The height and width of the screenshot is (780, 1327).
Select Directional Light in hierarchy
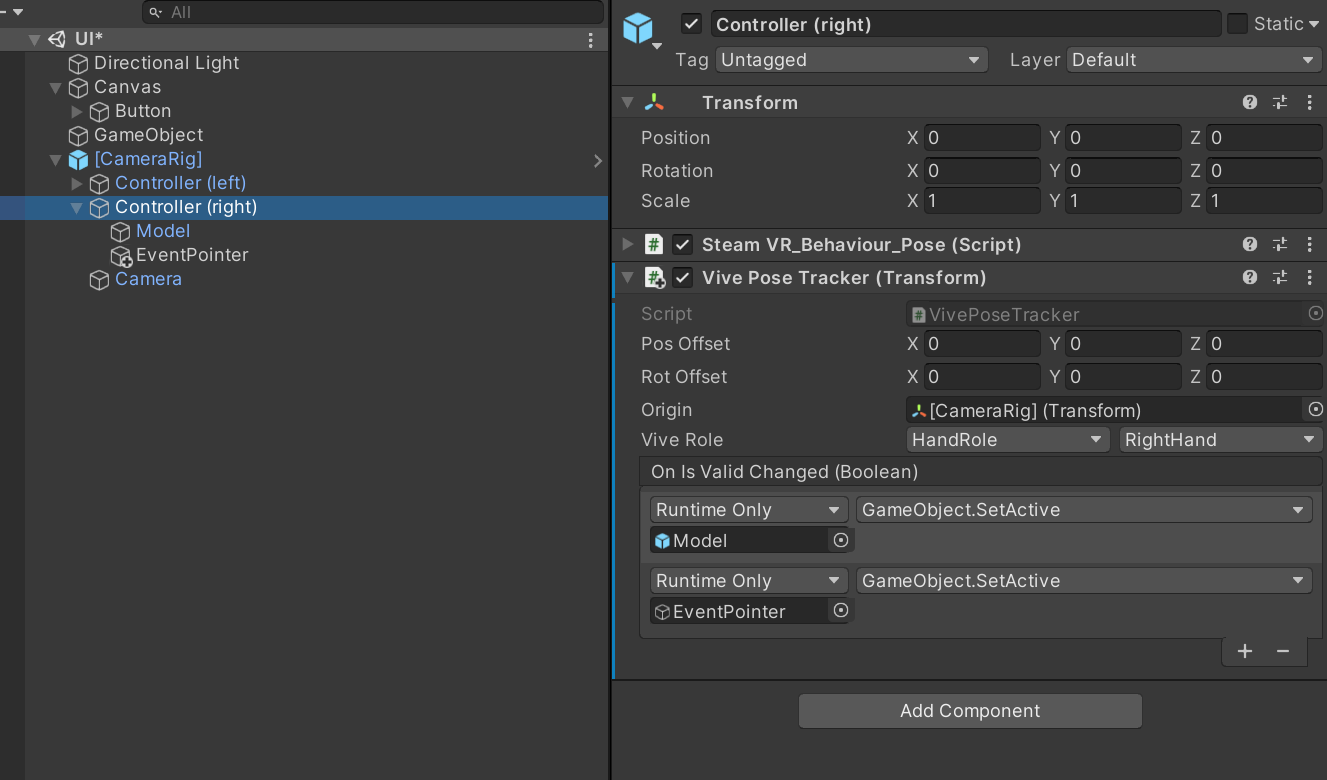pos(166,63)
